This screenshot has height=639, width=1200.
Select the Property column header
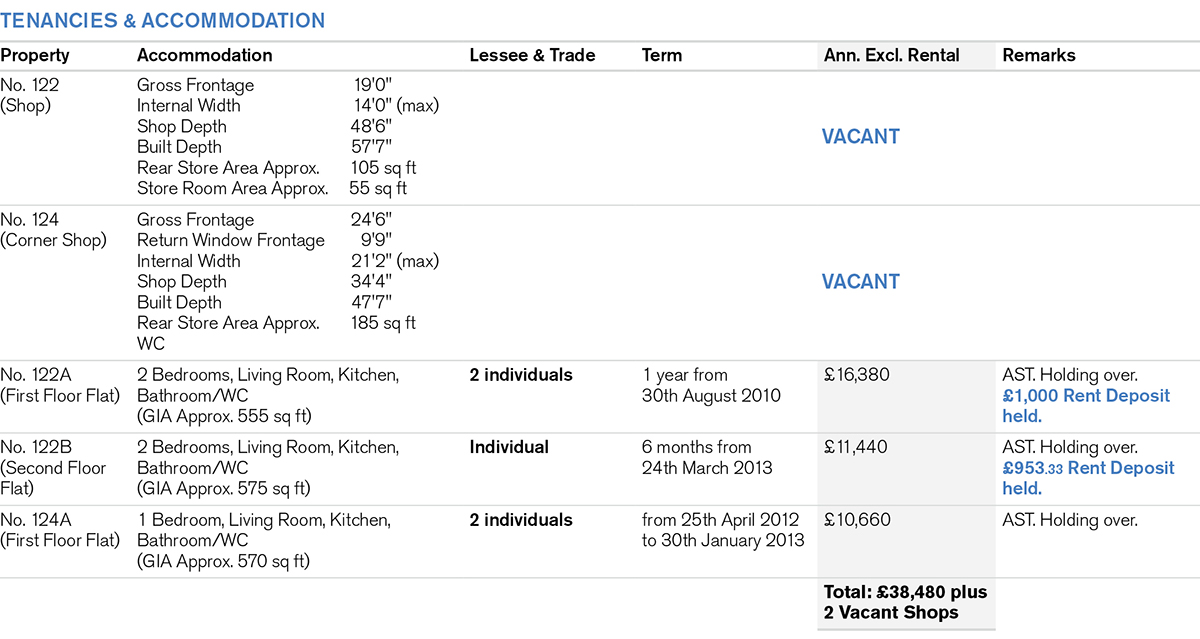coord(34,56)
